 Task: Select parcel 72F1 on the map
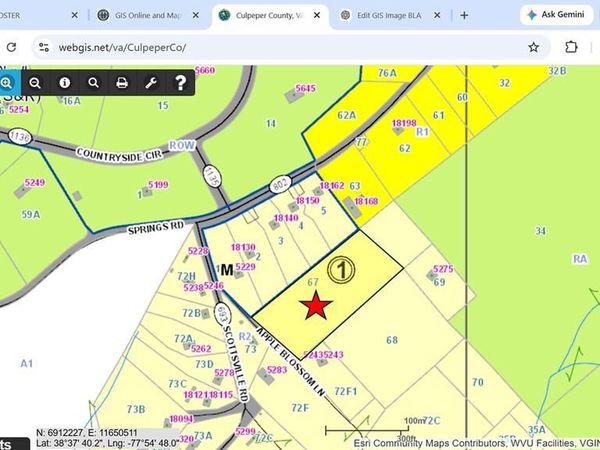(346, 391)
